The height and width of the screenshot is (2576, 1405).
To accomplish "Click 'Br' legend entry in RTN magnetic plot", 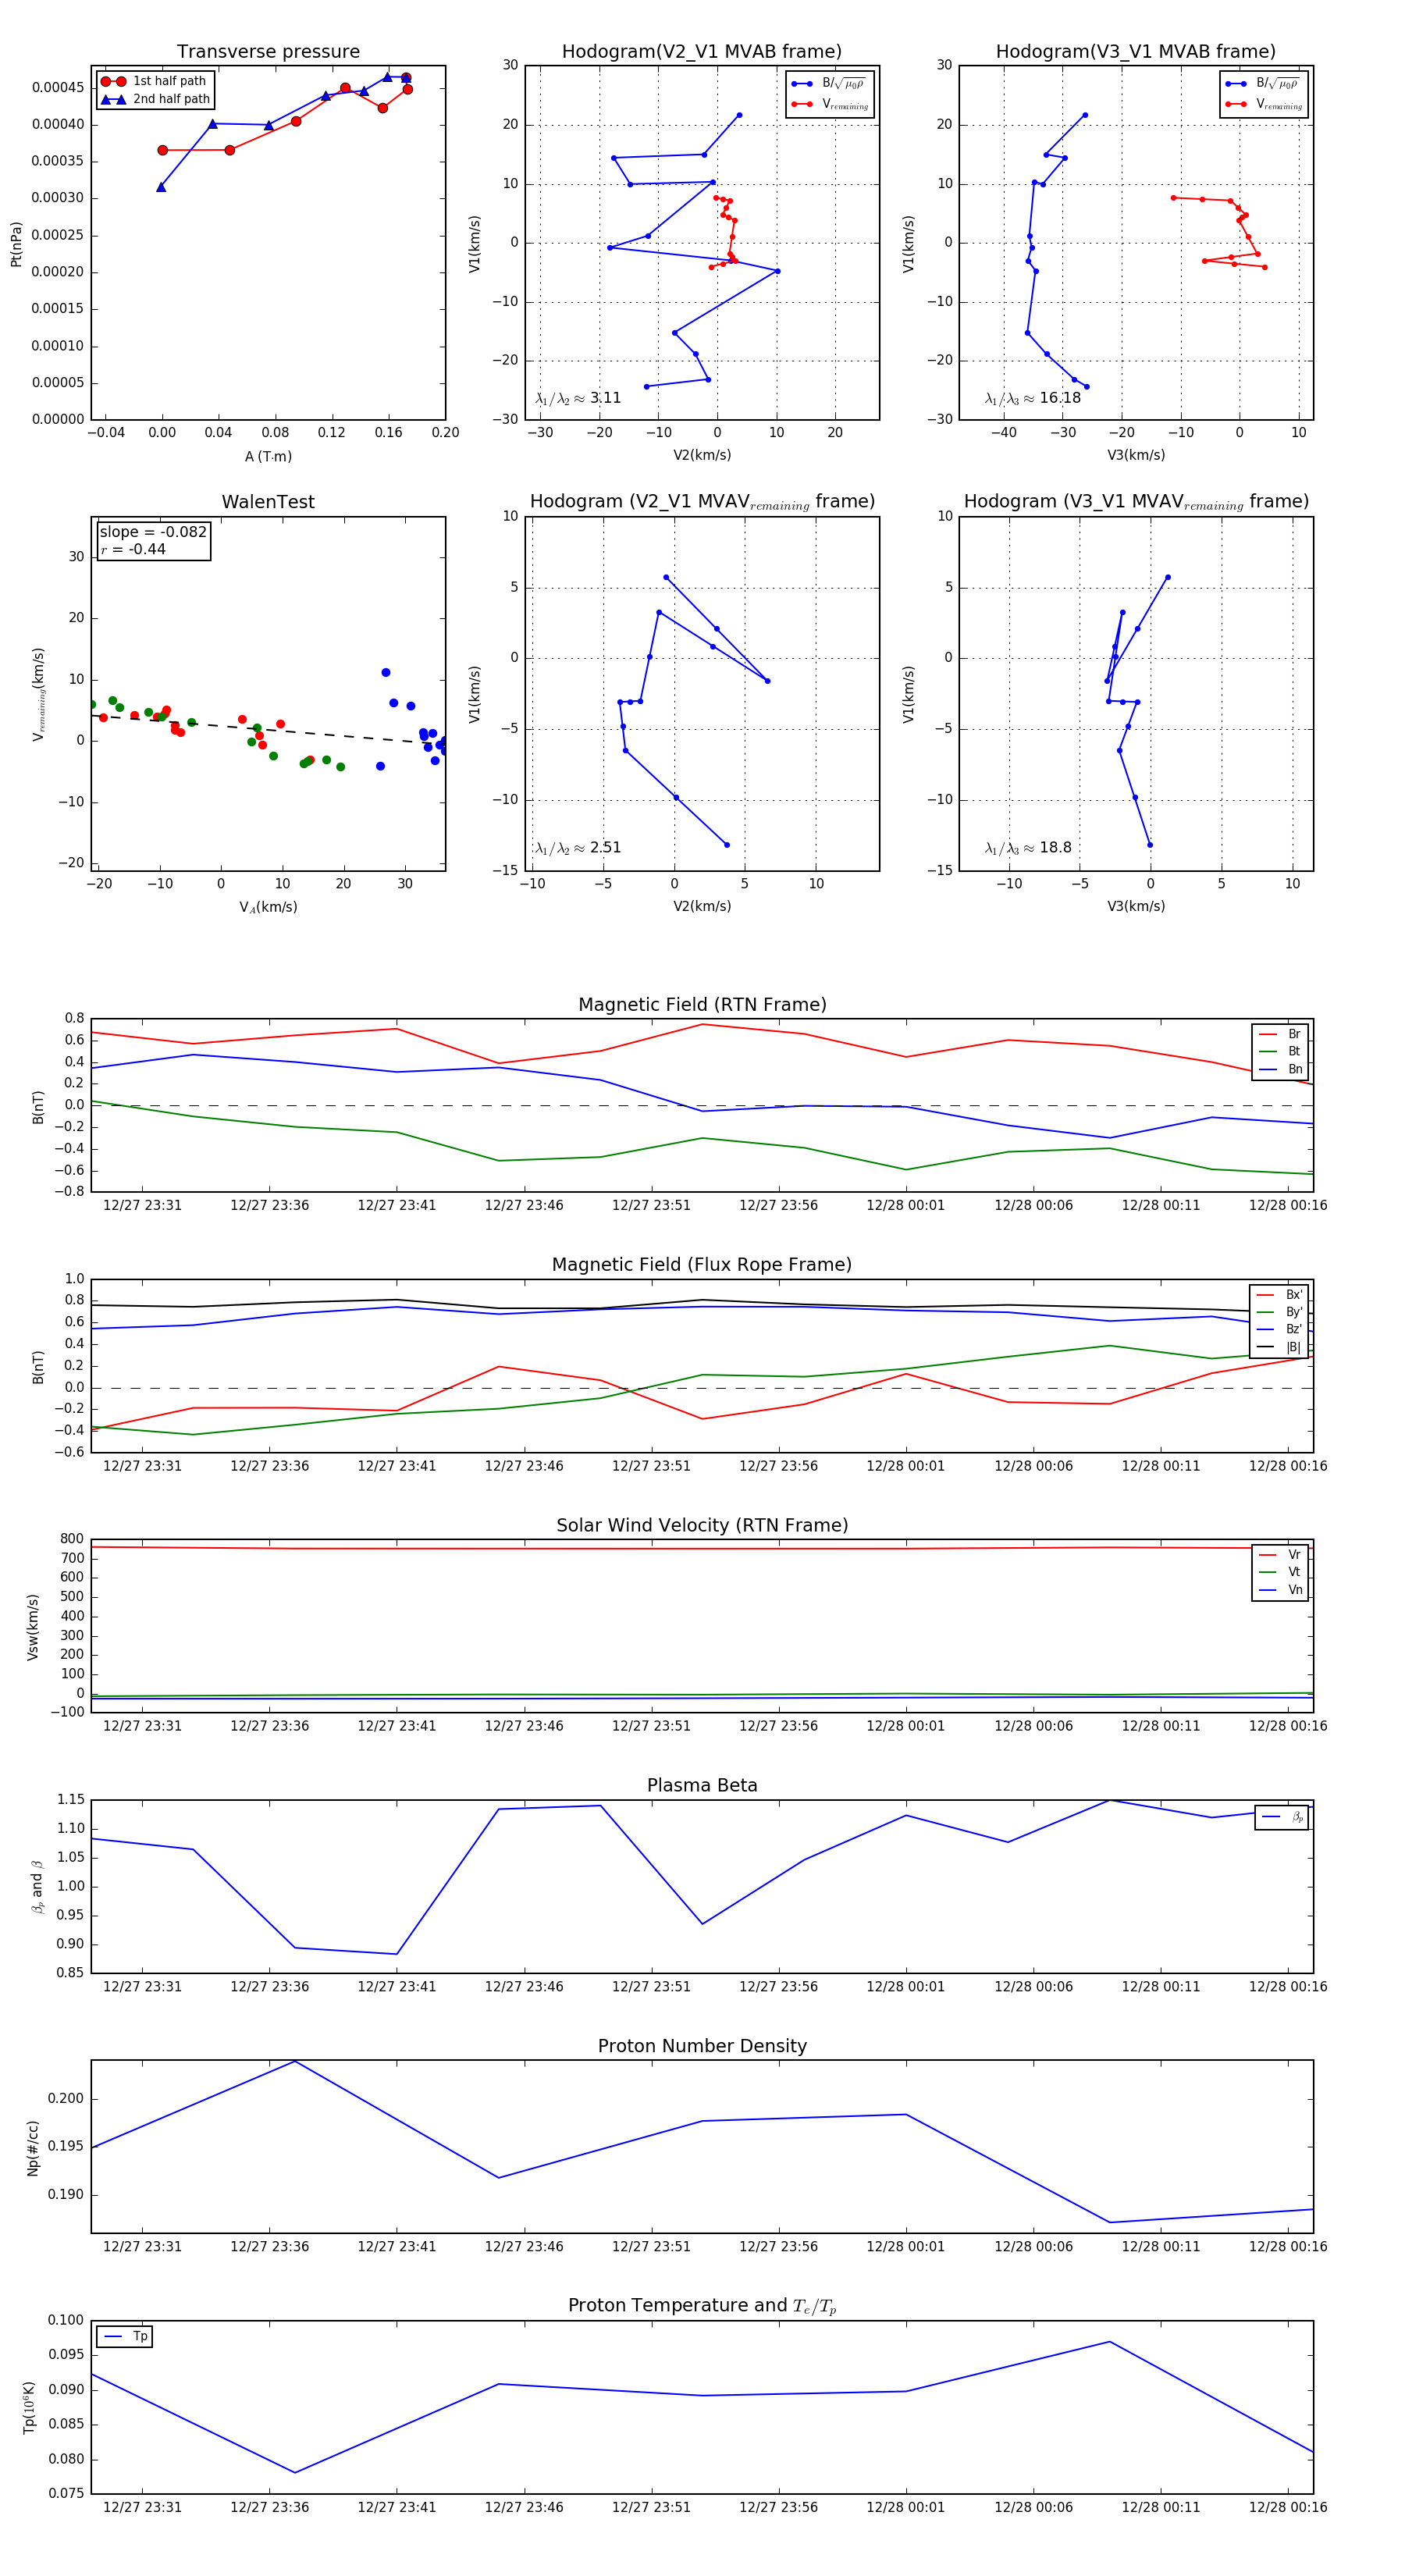I will 1281,1034.
